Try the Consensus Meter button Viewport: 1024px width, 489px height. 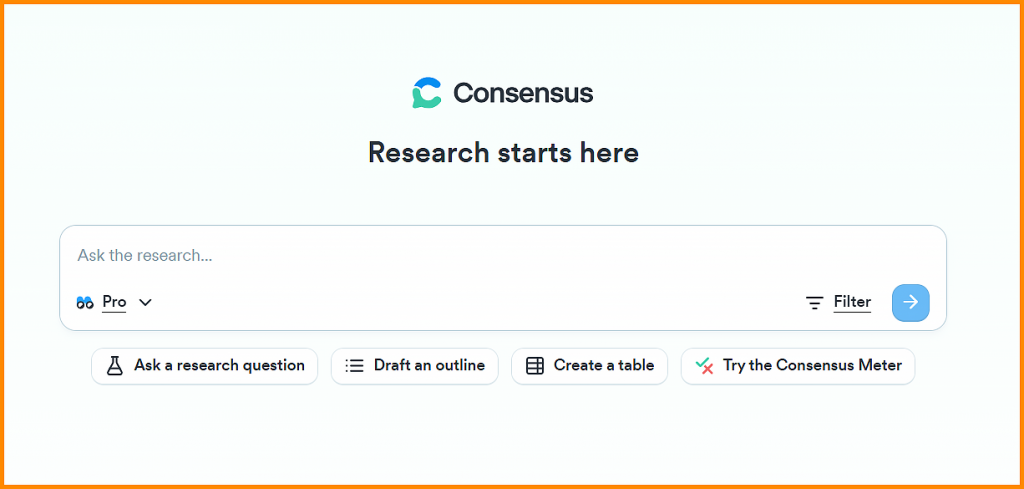click(x=798, y=366)
